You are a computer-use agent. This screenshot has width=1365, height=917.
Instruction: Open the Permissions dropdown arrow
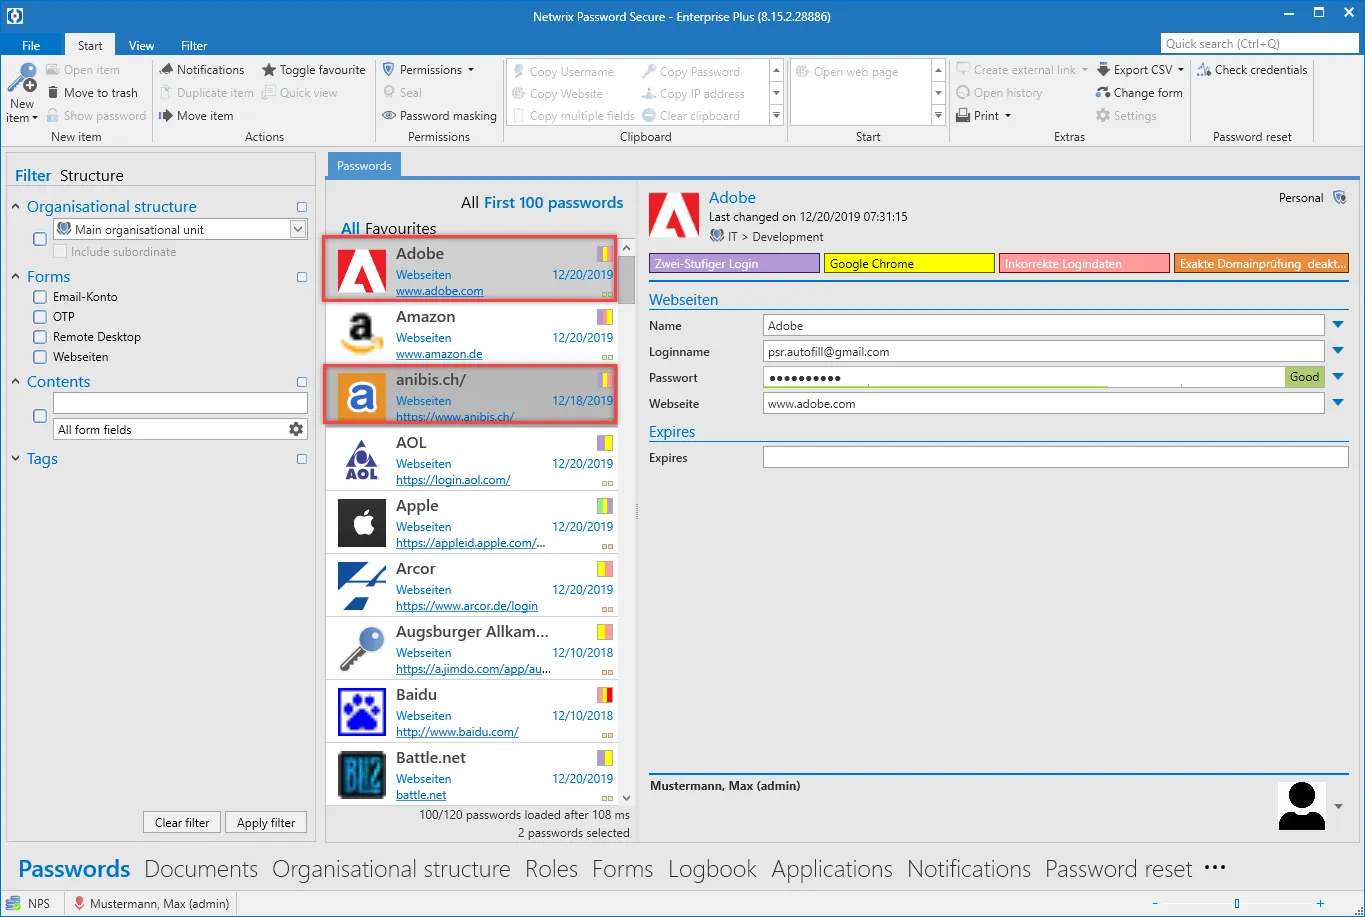point(471,70)
